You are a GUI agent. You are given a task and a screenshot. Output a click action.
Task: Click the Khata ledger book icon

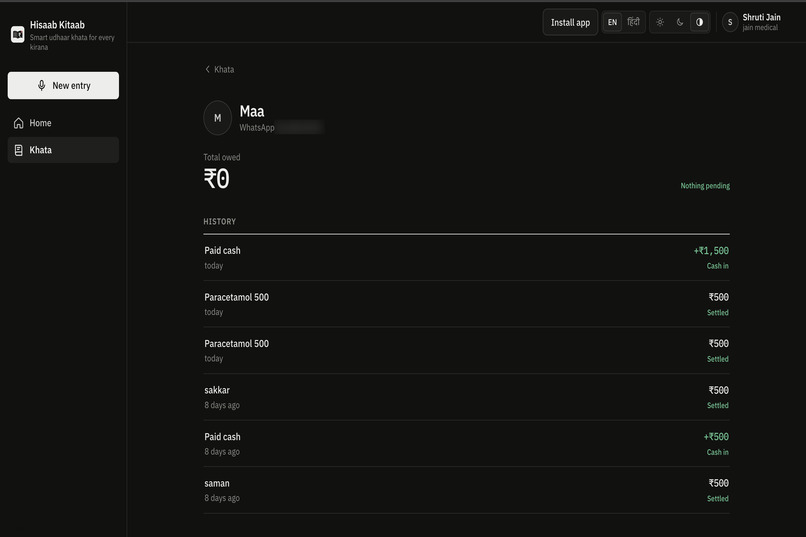pos(19,150)
